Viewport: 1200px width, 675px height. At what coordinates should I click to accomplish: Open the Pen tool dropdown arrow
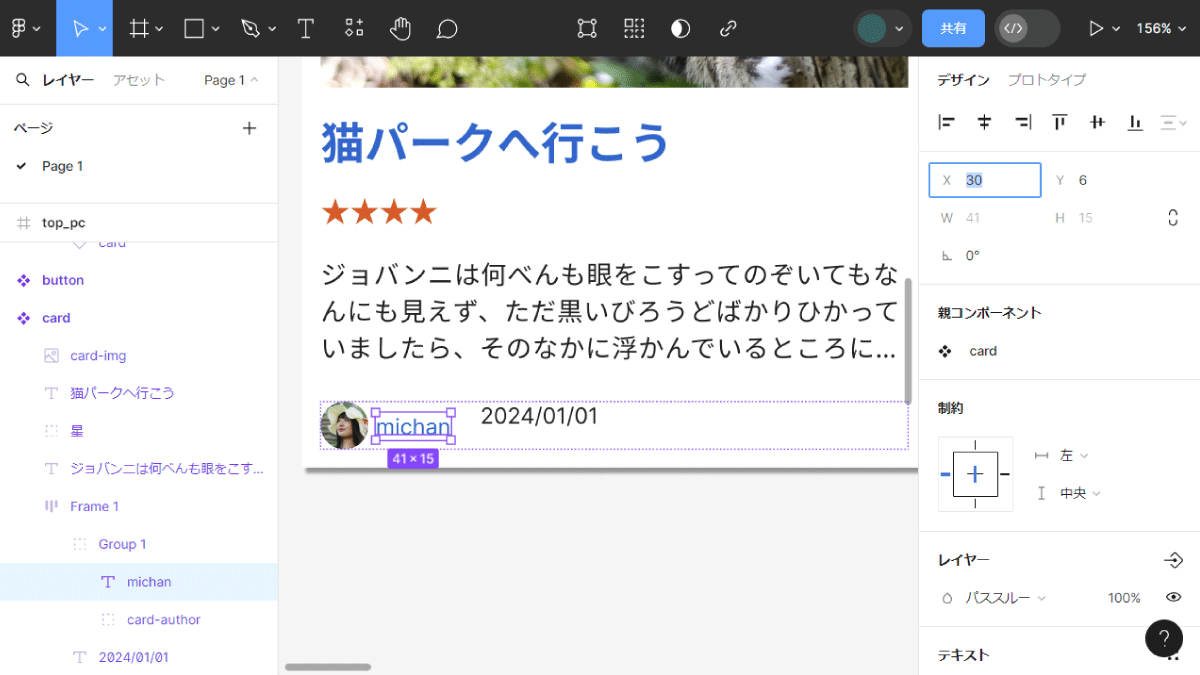272,29
